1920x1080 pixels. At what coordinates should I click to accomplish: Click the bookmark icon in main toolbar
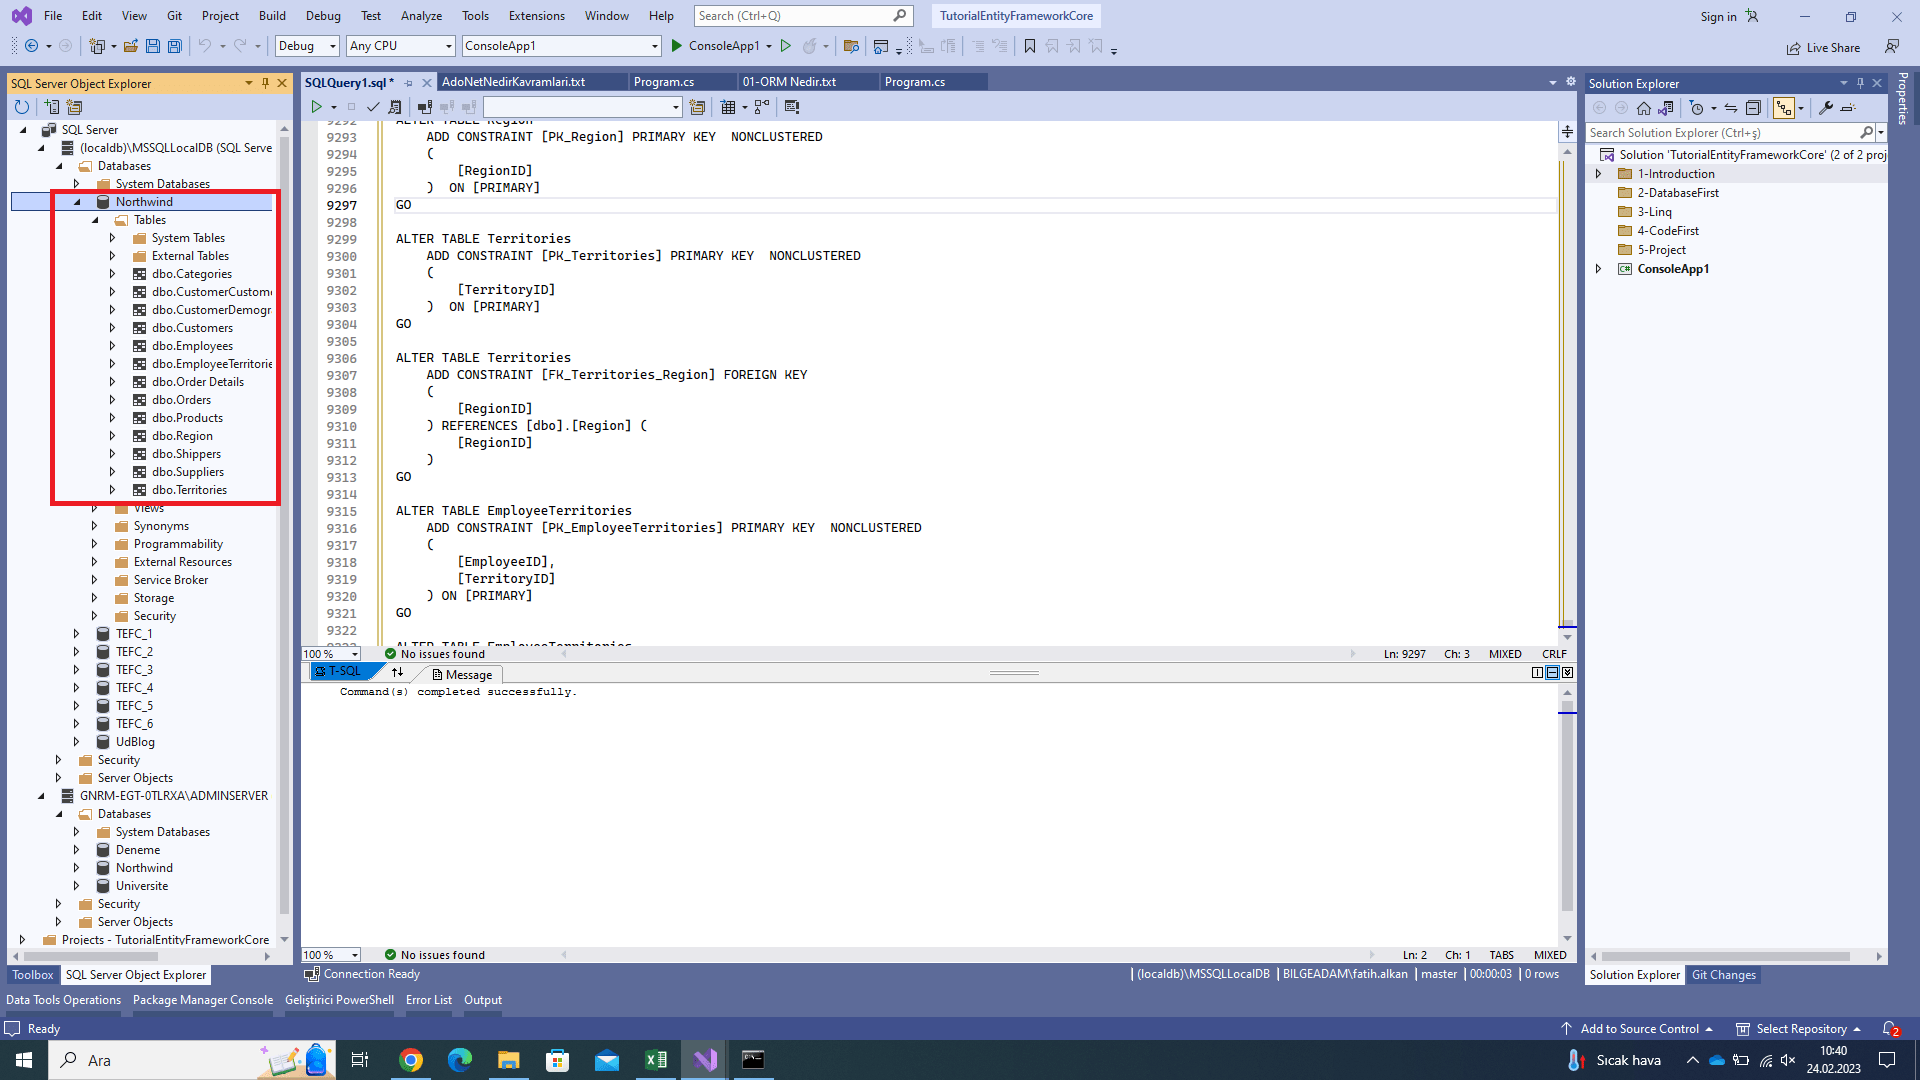click(1030, 46)
